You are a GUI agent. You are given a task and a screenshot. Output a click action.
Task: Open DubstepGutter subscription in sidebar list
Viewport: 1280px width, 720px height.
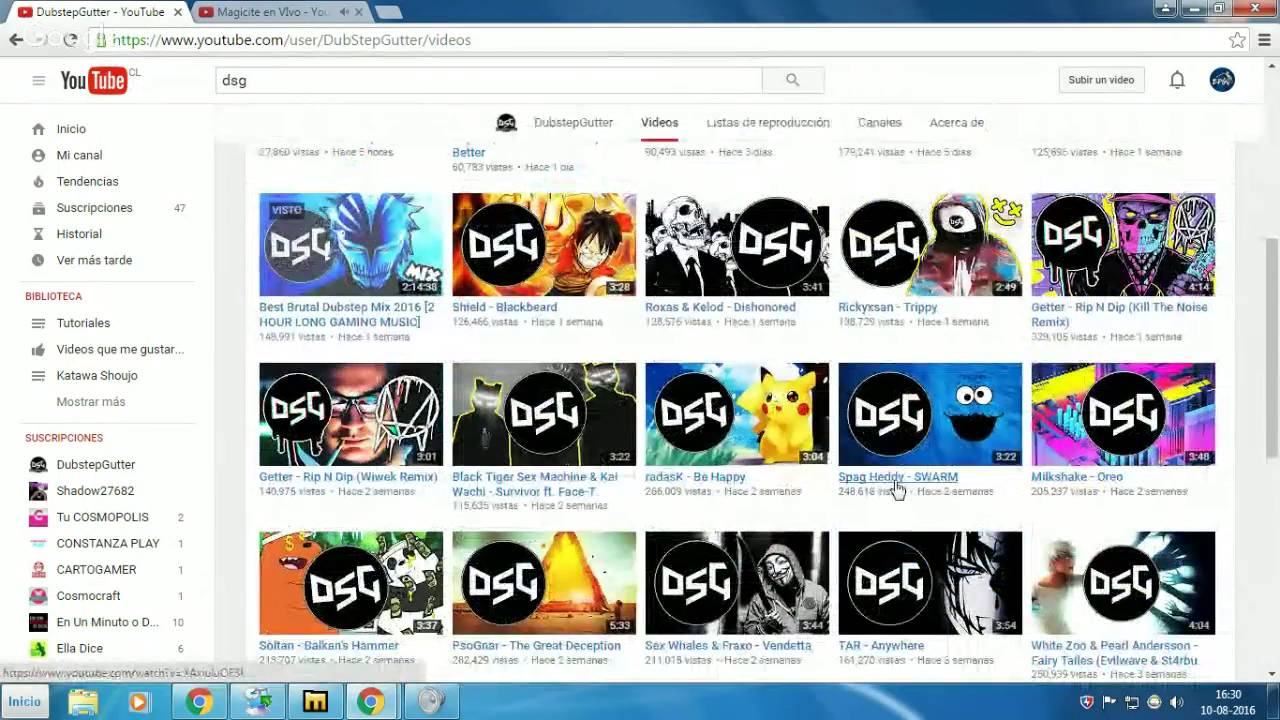[96, 464]
